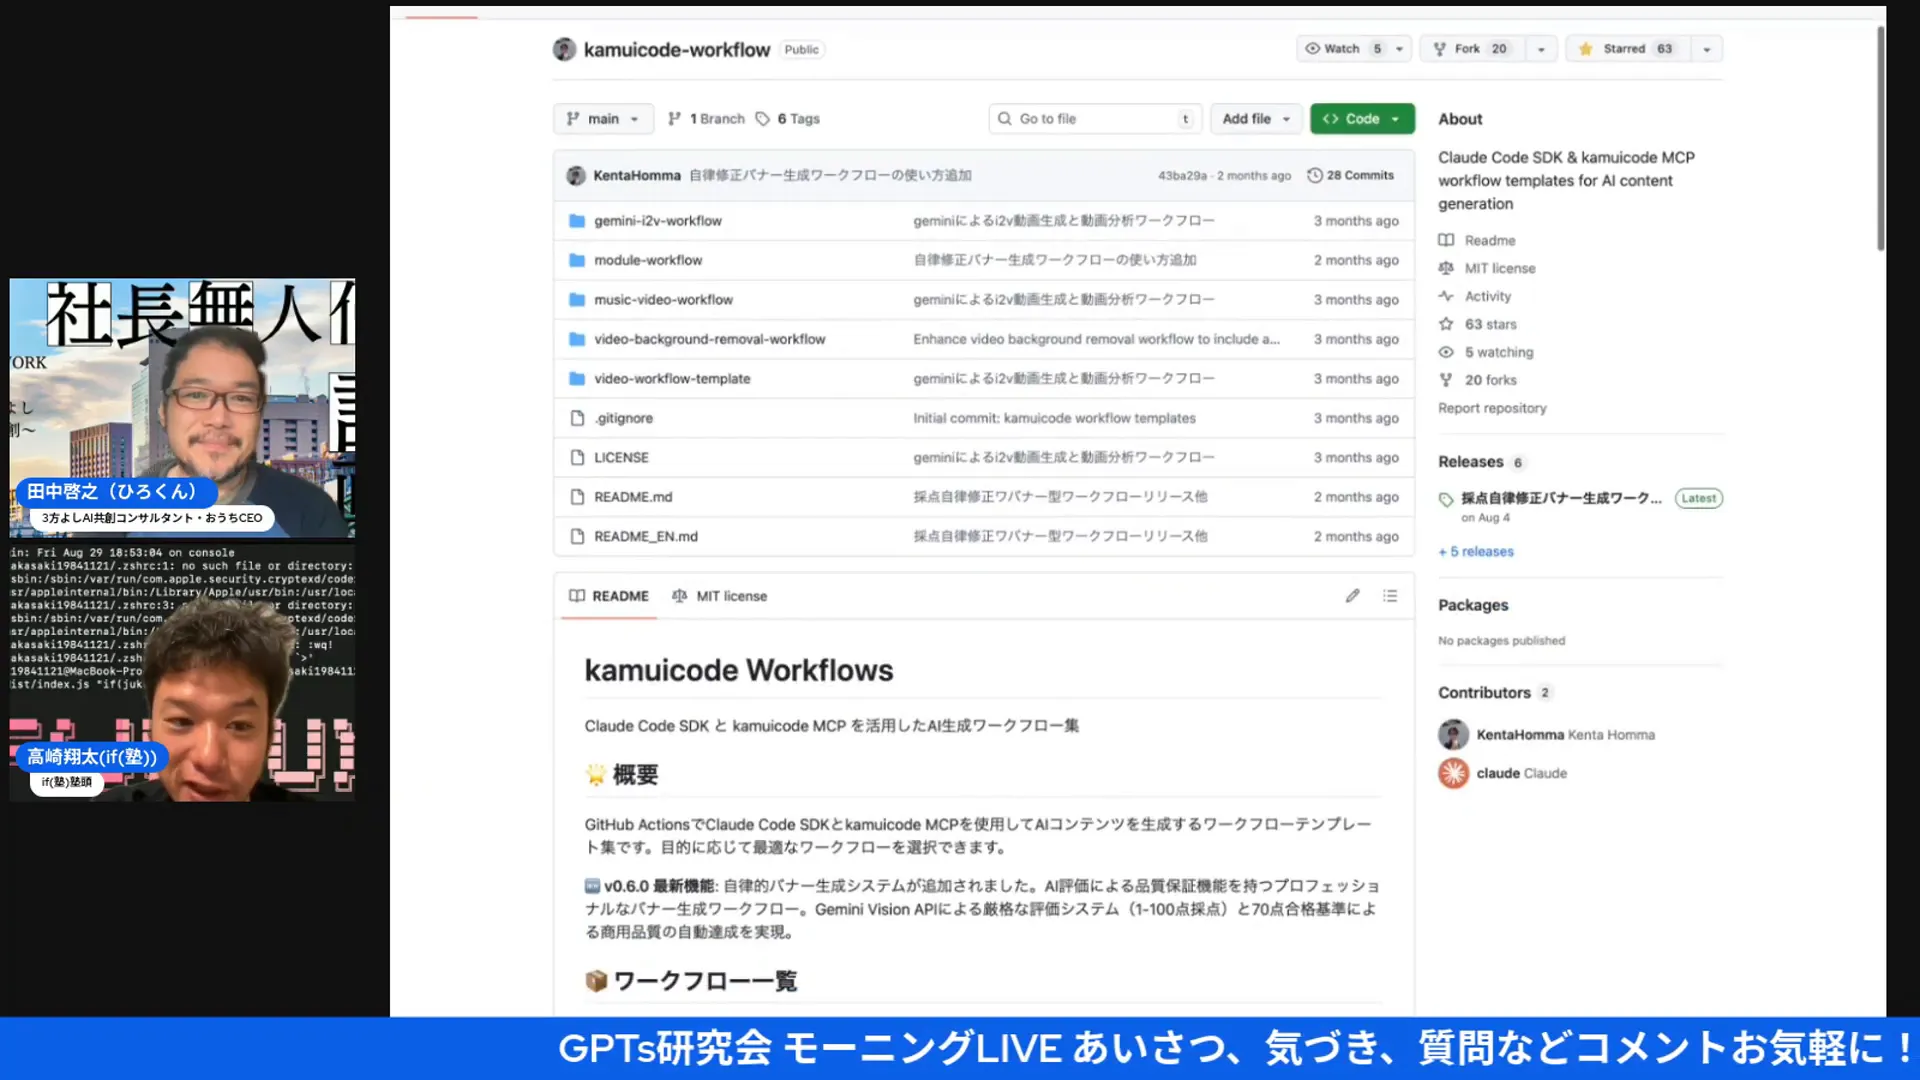Click the pencil icon to edit the README
Viewport: 1920px width, 1080px height.
point(1352,595)
